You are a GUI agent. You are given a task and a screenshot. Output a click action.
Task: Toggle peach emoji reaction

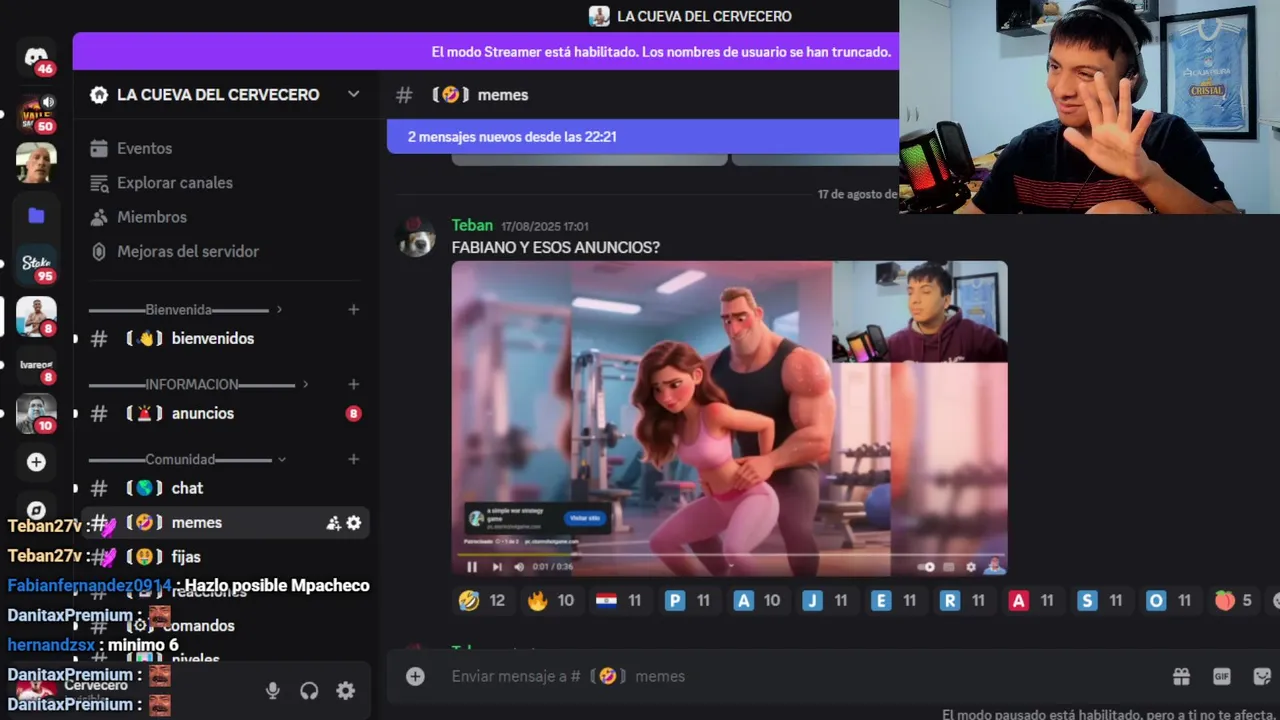(x=1233, y=601)
